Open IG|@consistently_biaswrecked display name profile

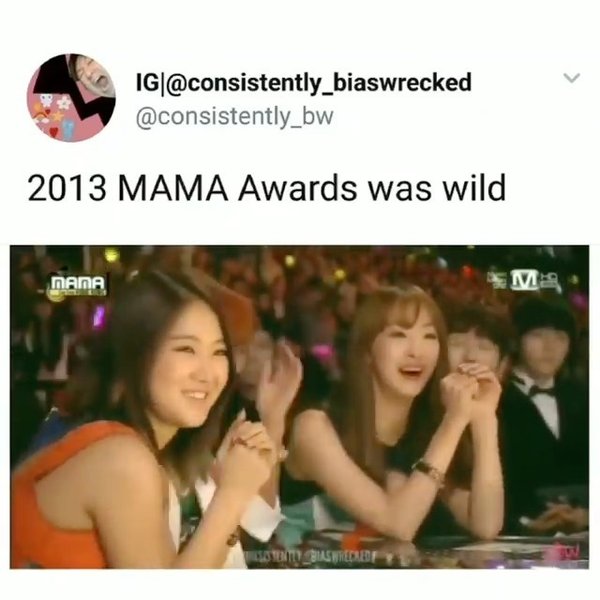(303, 82)
